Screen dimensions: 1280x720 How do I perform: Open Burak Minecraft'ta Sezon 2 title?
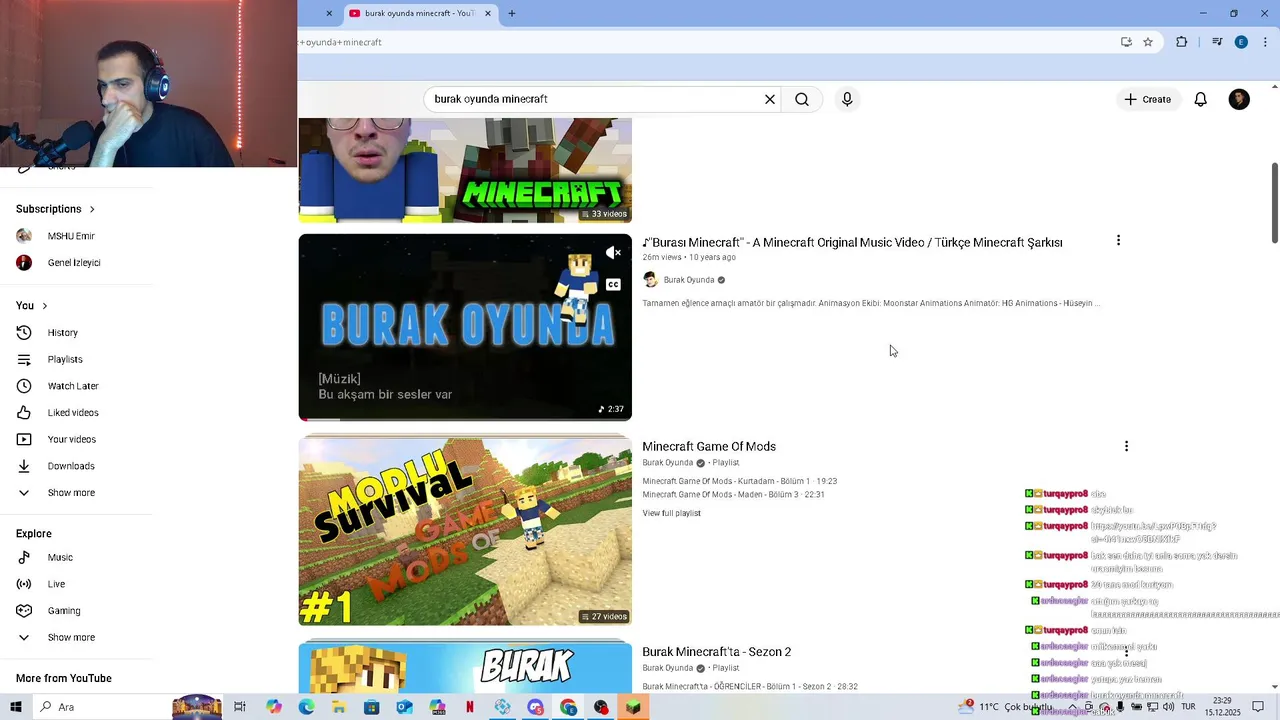tap(716, 652)
